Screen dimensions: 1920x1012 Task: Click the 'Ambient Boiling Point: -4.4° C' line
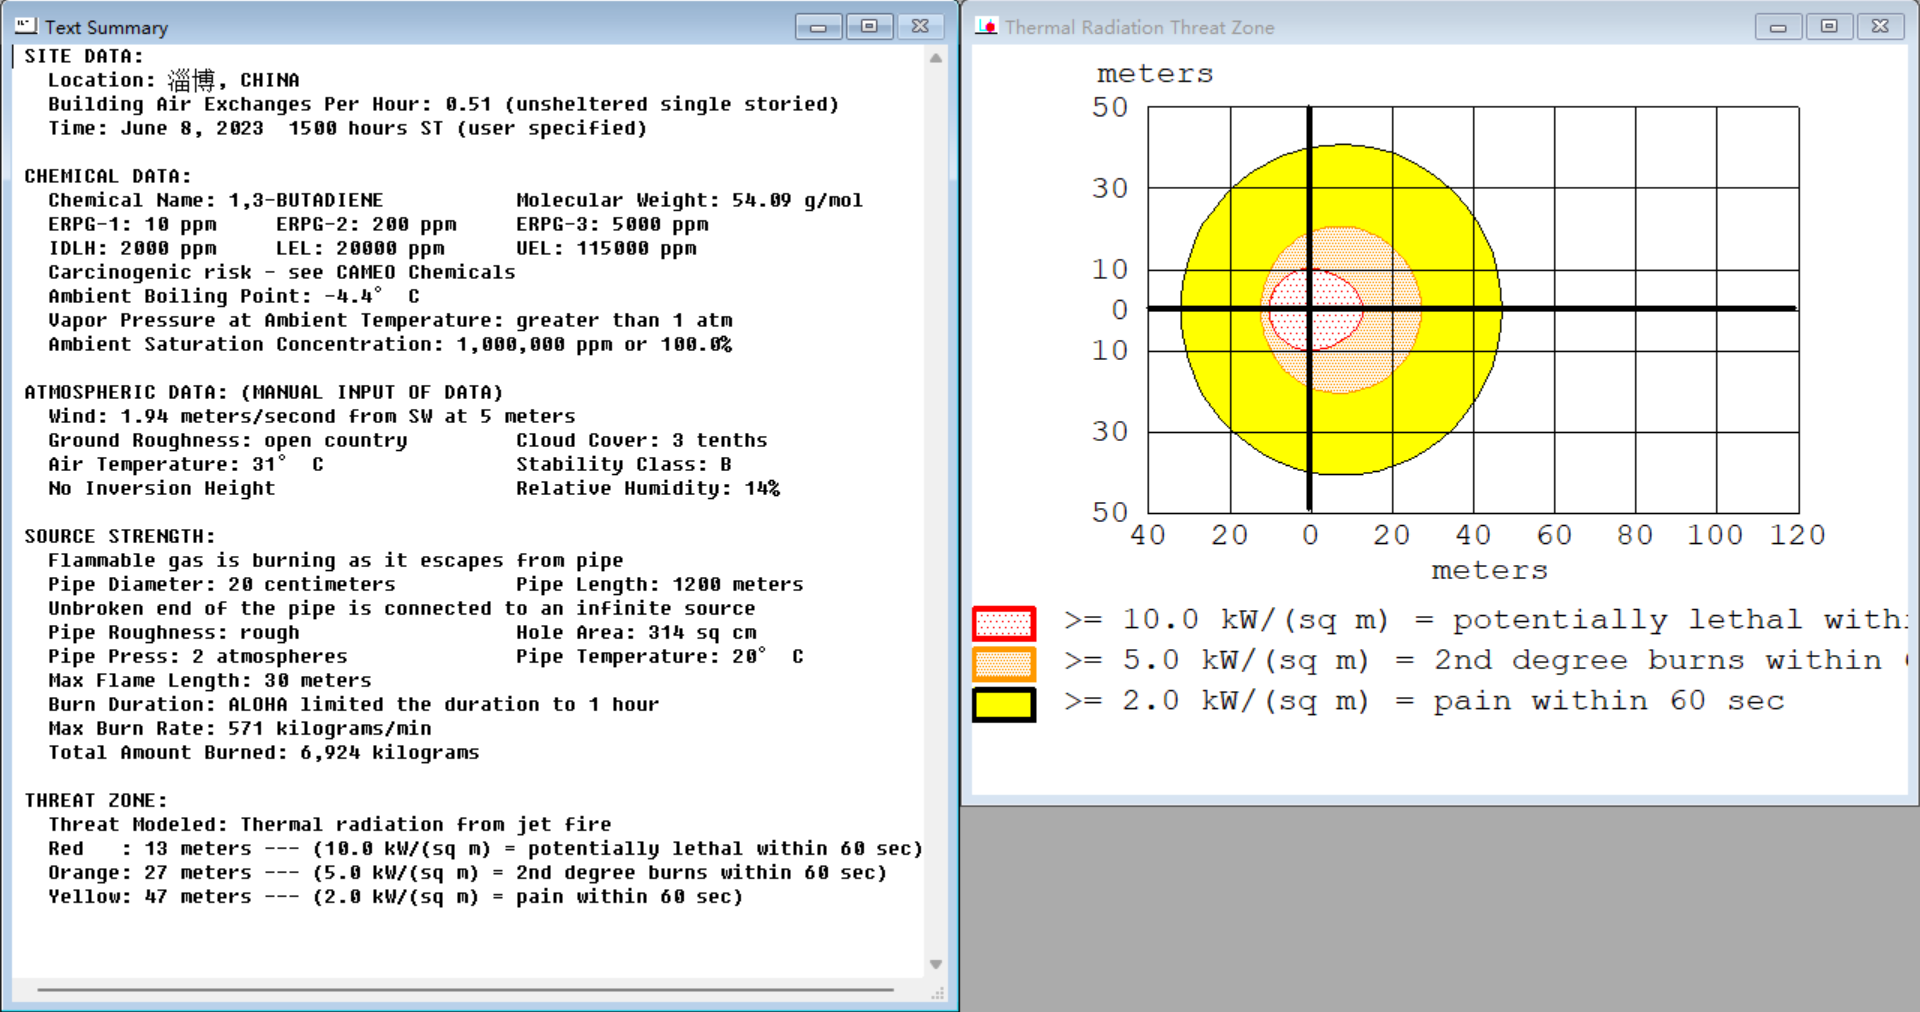point(234,296)
